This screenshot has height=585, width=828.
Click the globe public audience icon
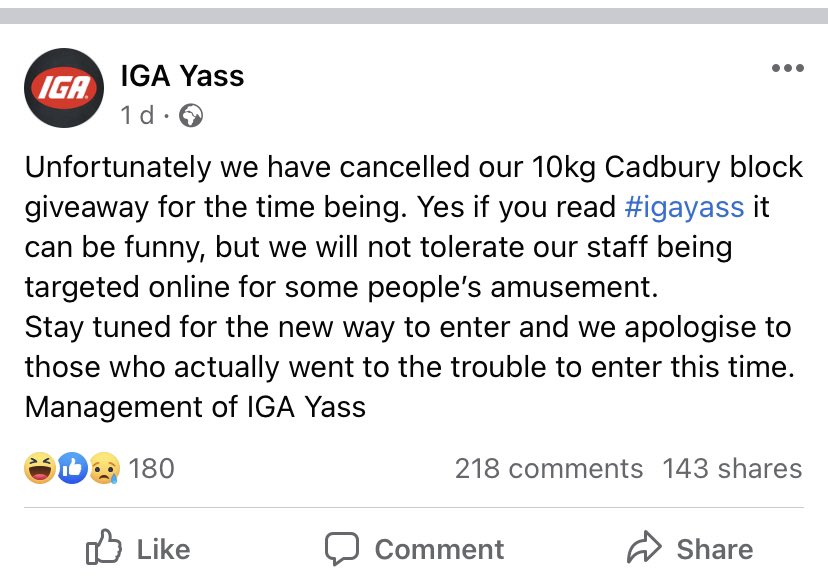190,117
